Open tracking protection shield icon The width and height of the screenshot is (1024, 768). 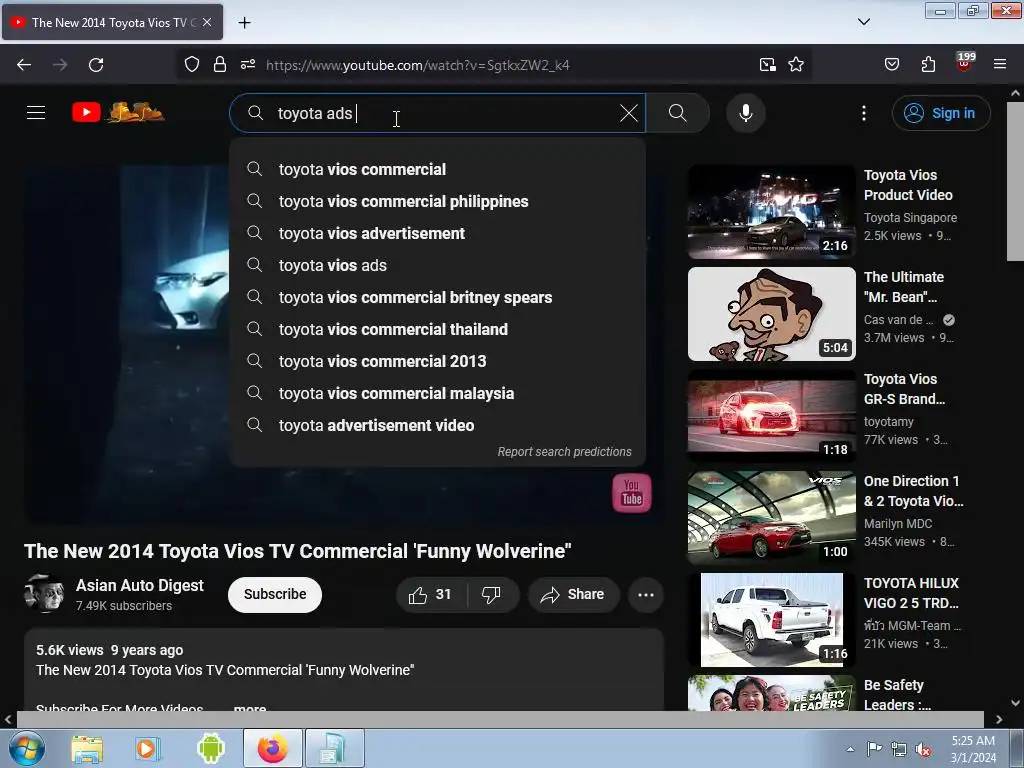coord(191,64)
